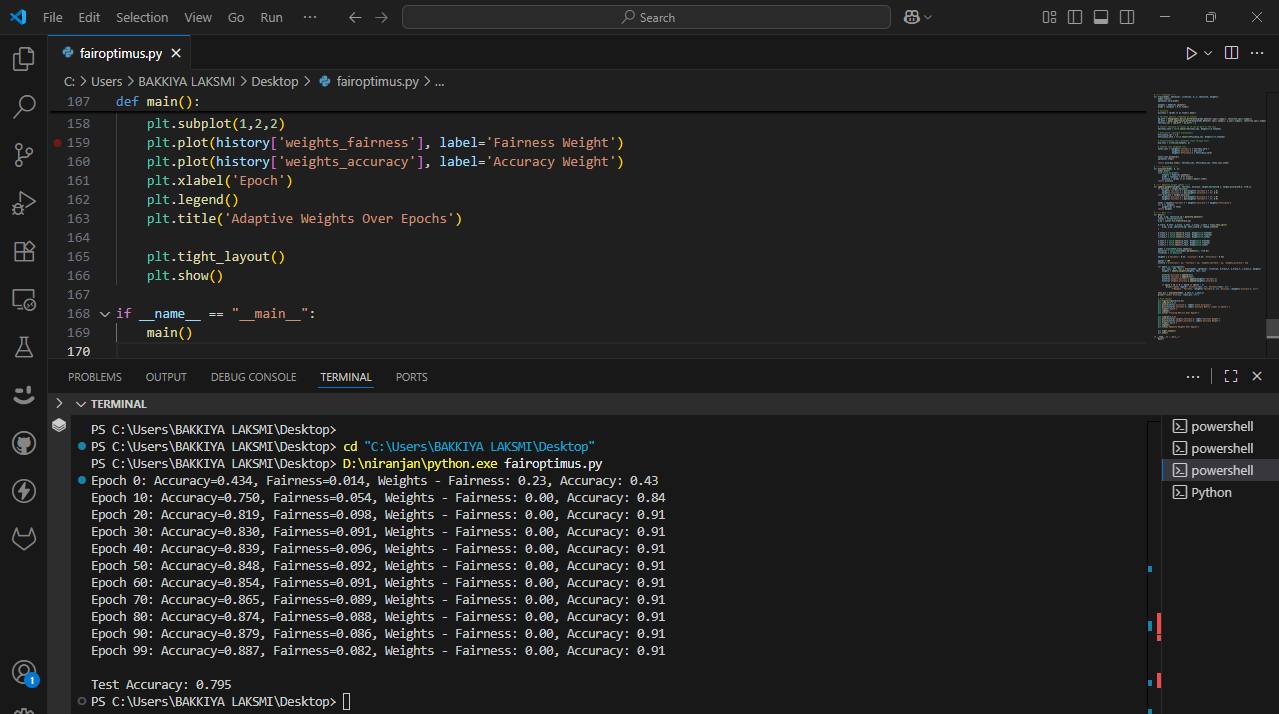Image resolution: width=1279 pixels, height=714 pixels.
Task: Switch to the PROBLEMS panel tab
Action: tap(95, 377)
